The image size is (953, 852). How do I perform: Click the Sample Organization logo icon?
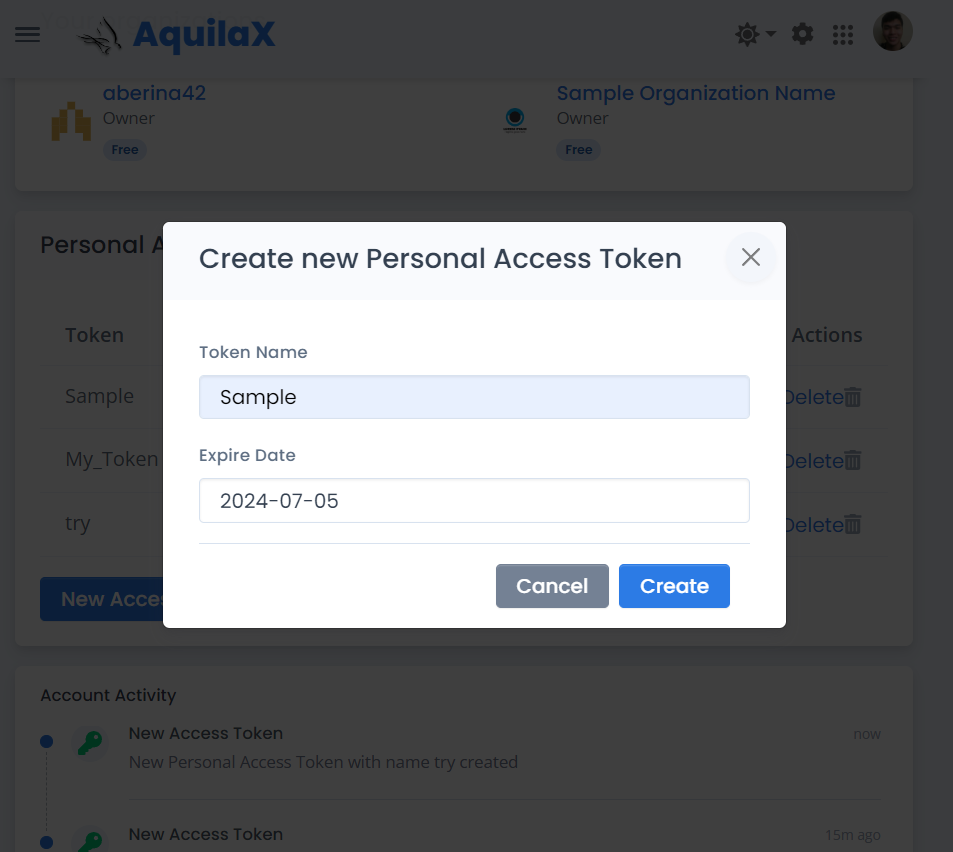point(515,121)
